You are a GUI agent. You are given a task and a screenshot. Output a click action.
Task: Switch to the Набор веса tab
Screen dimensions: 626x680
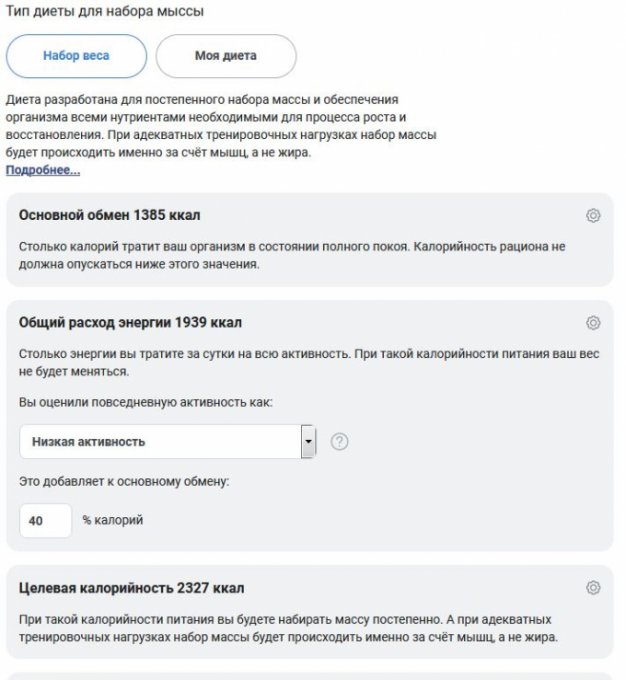[x=76, y=56]
